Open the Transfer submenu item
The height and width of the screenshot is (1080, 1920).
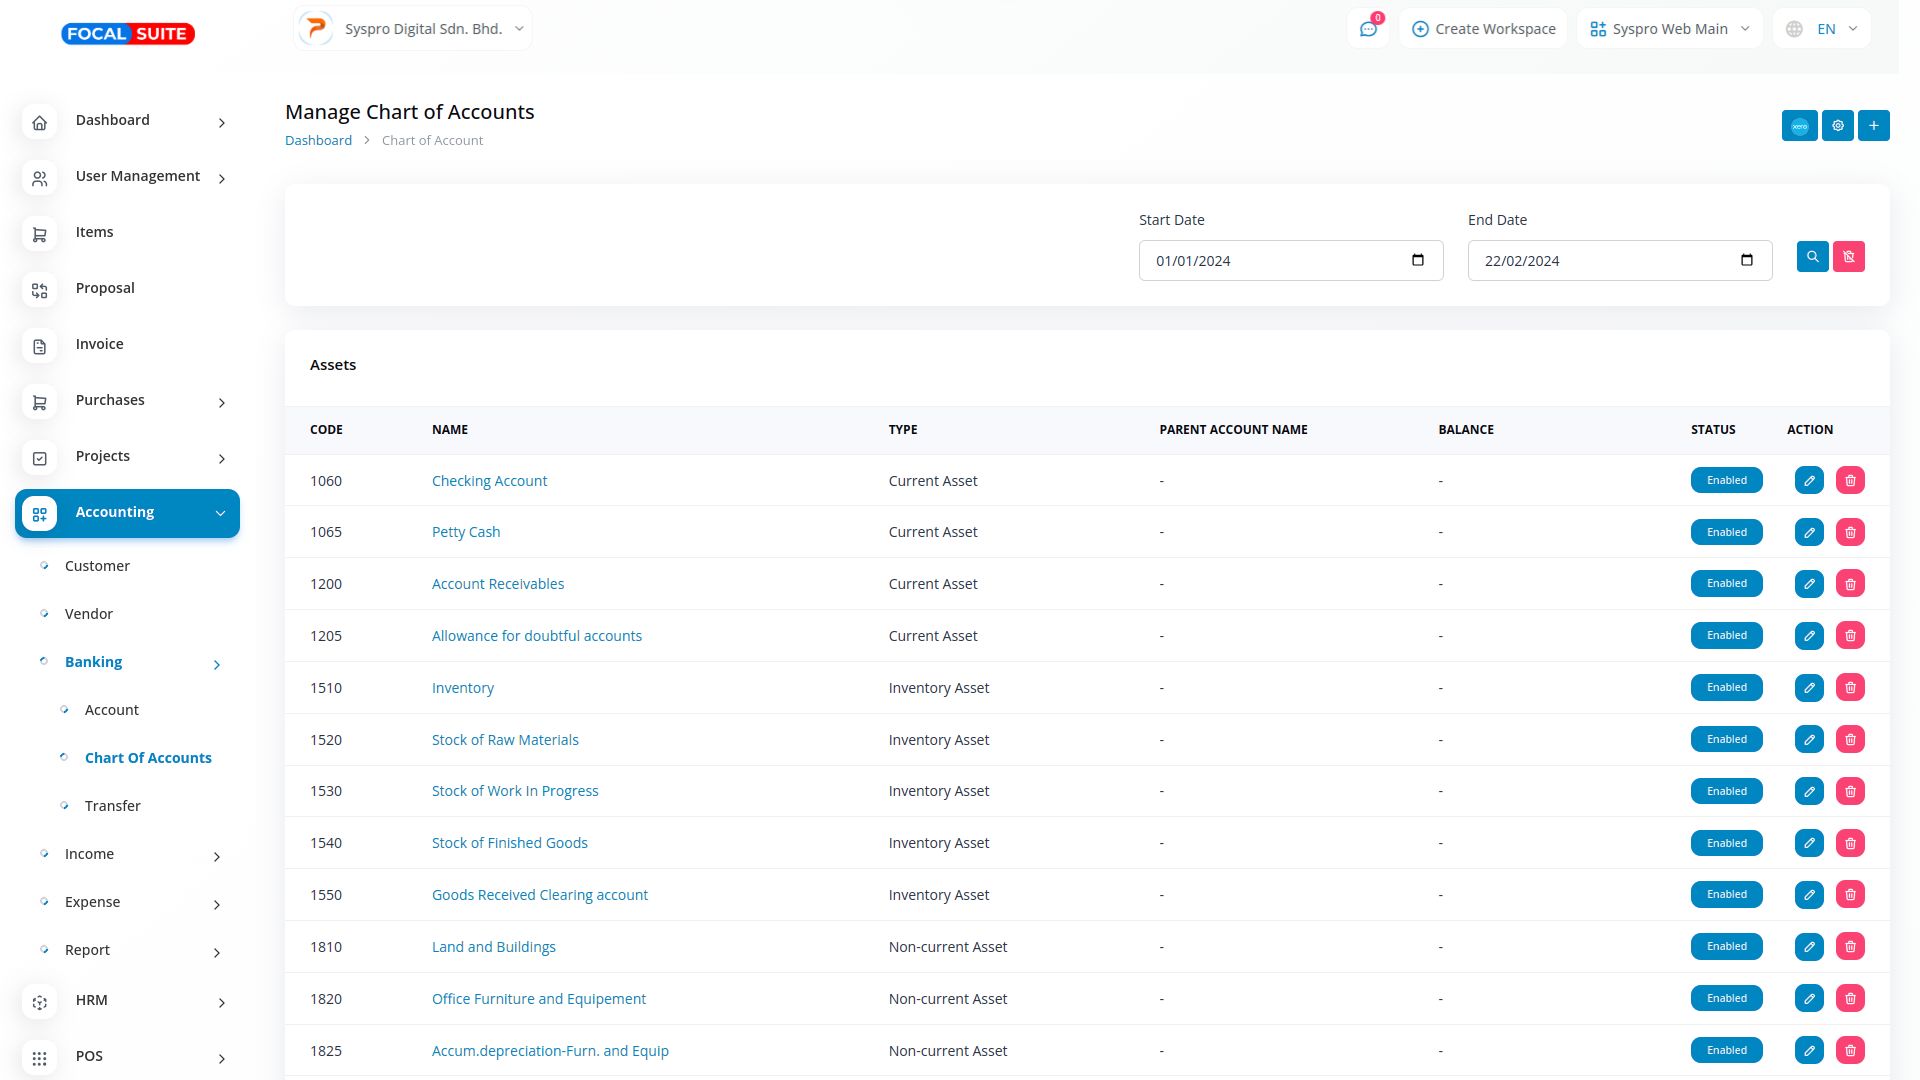[112, 806]
